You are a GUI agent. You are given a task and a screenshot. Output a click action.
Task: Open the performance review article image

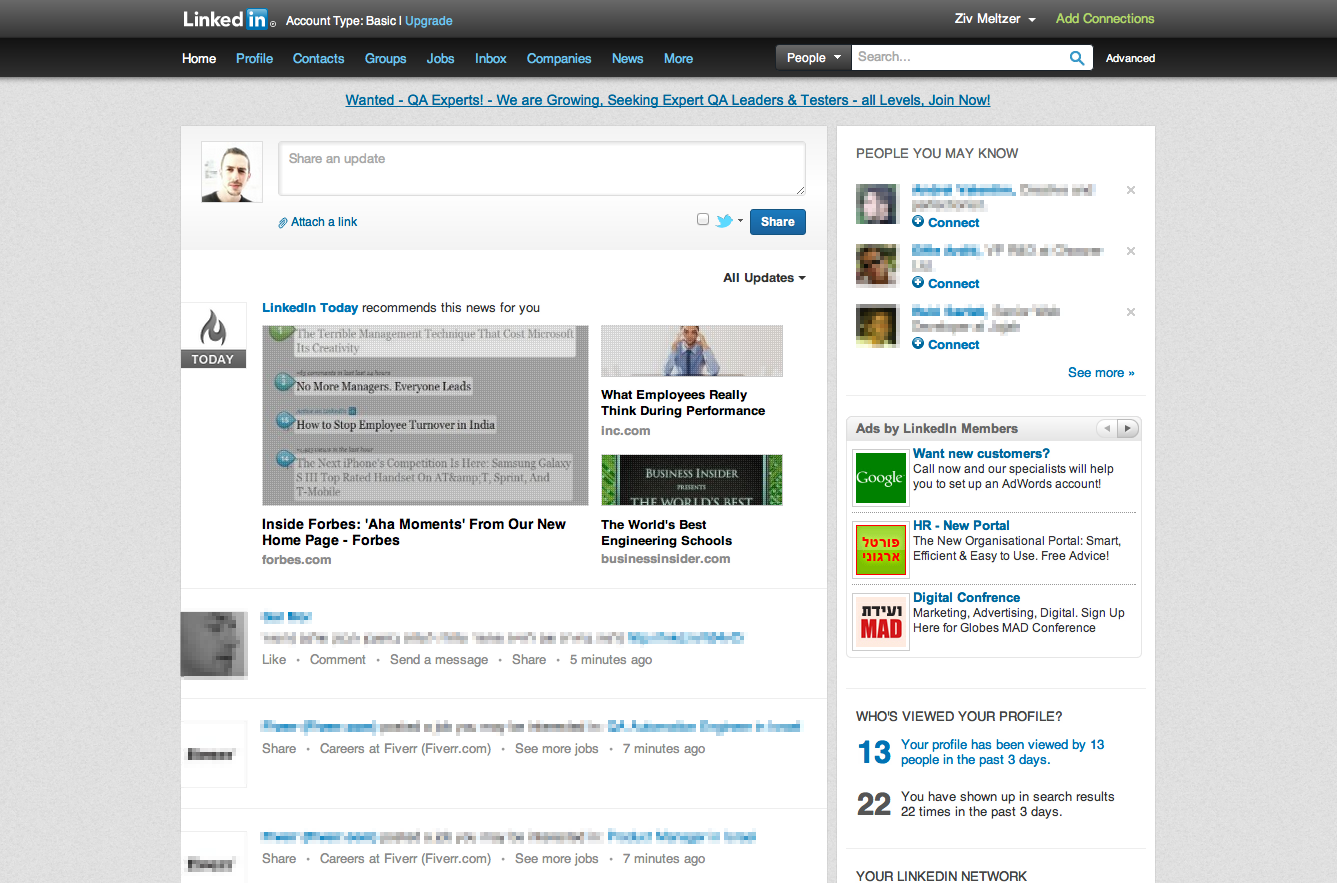coord(692,351)
